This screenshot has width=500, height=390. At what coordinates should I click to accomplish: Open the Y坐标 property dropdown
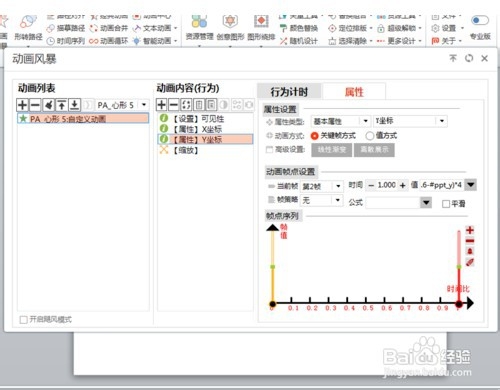point(442,121)
